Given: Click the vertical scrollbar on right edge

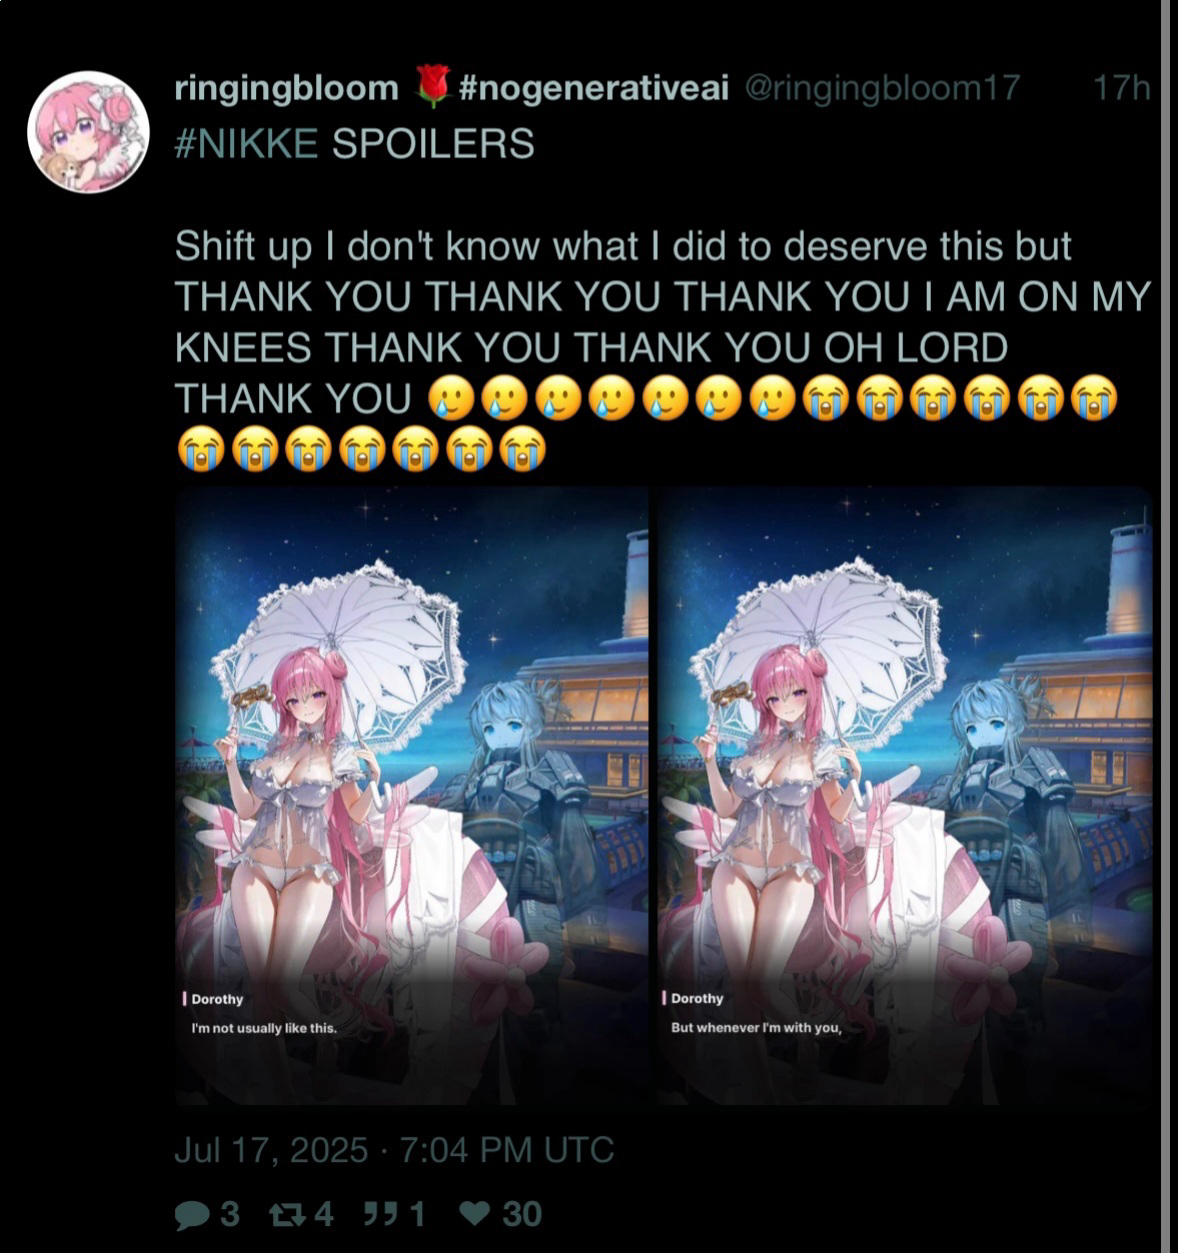Looking at the screenshot, I should point(1165,626).
